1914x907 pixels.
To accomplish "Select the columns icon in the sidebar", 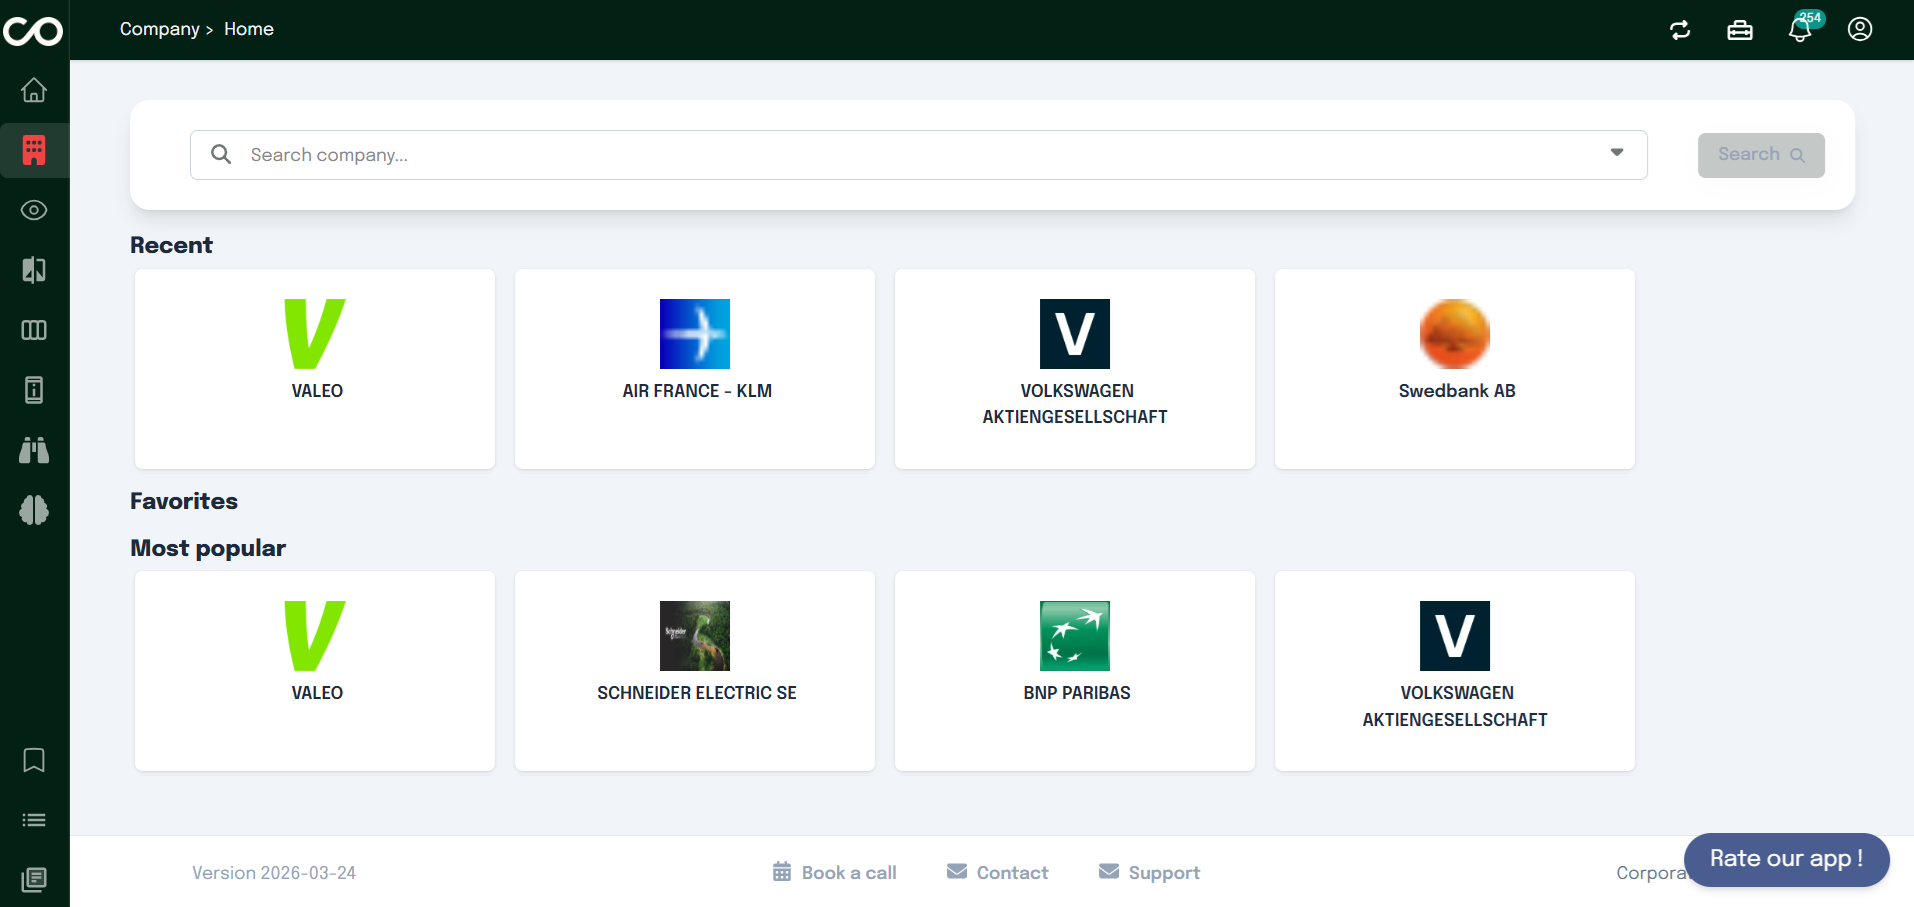I will click(x=33, y=330).
